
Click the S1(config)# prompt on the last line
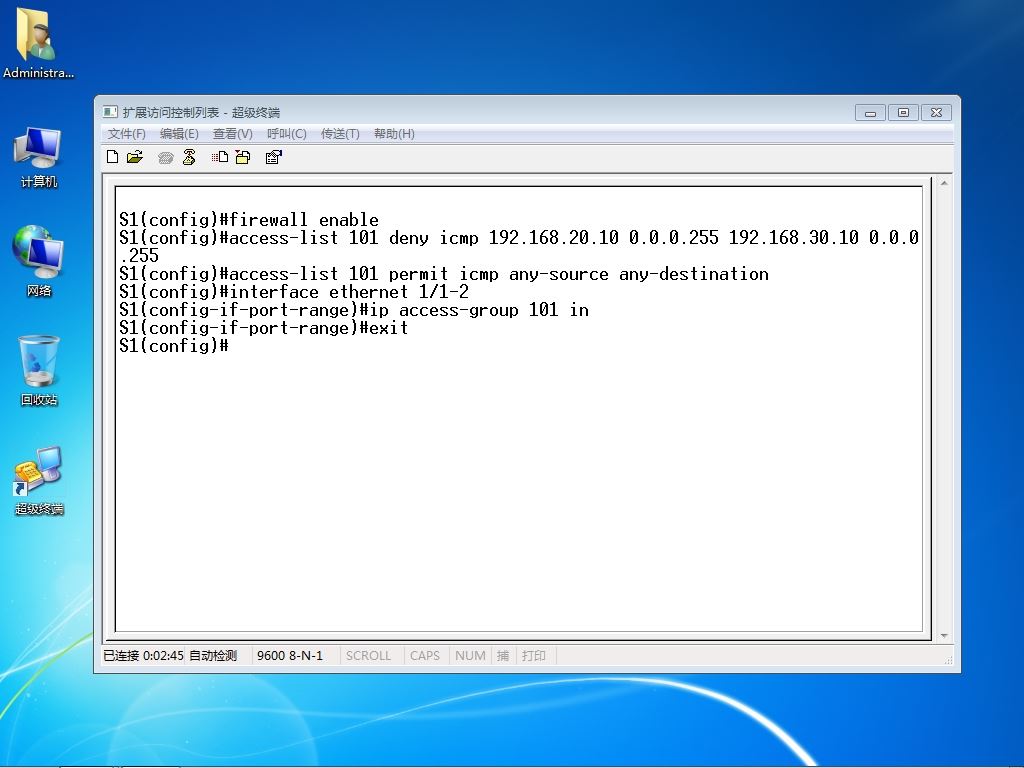[x=174, y=346]
